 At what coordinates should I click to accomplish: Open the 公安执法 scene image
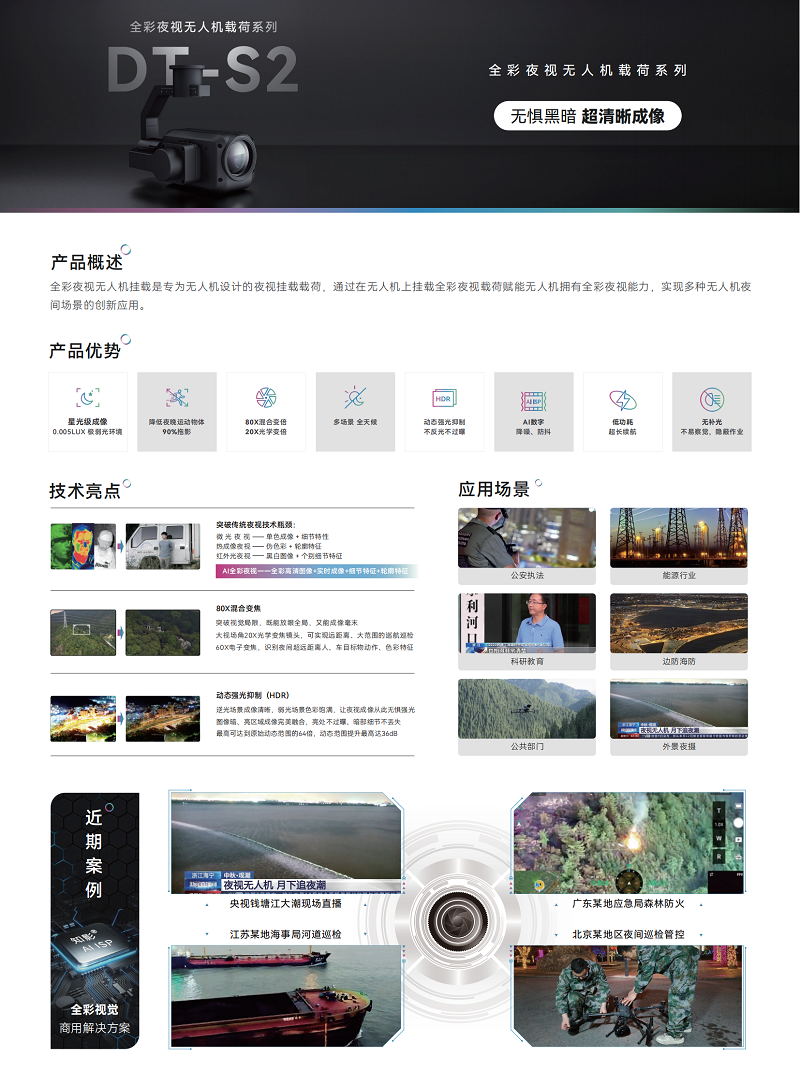coord(527,538)
